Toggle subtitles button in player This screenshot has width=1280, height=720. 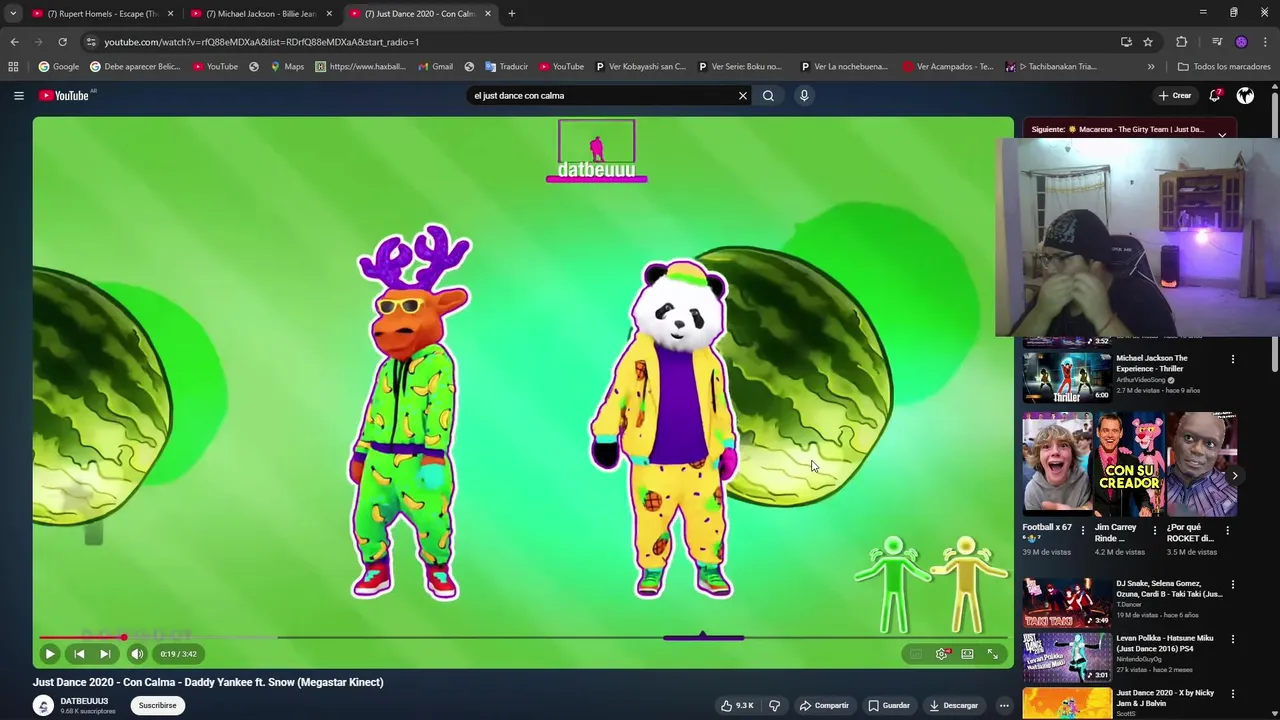click(916, 654)
